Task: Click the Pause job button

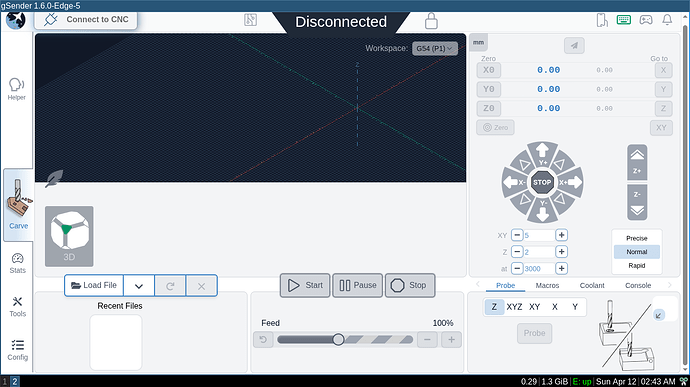Action: click(357, 285)
